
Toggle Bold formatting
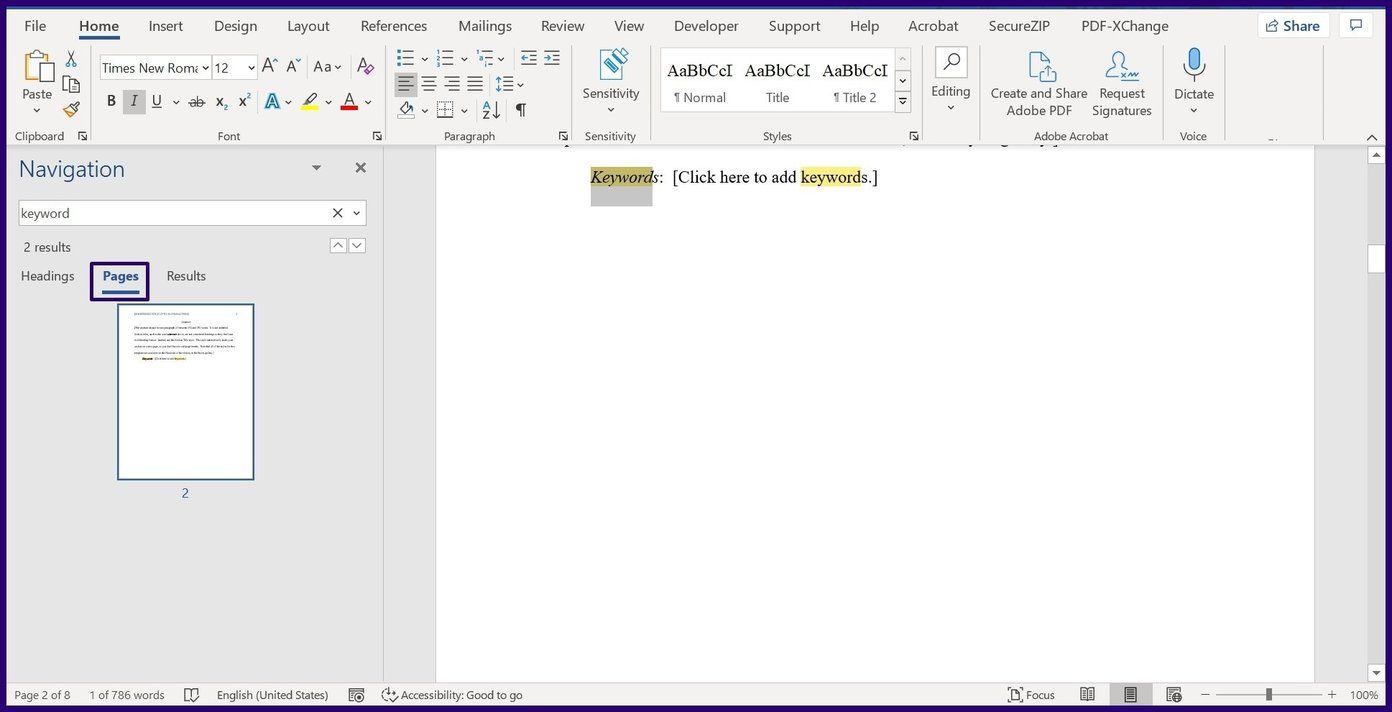point(111,102)
